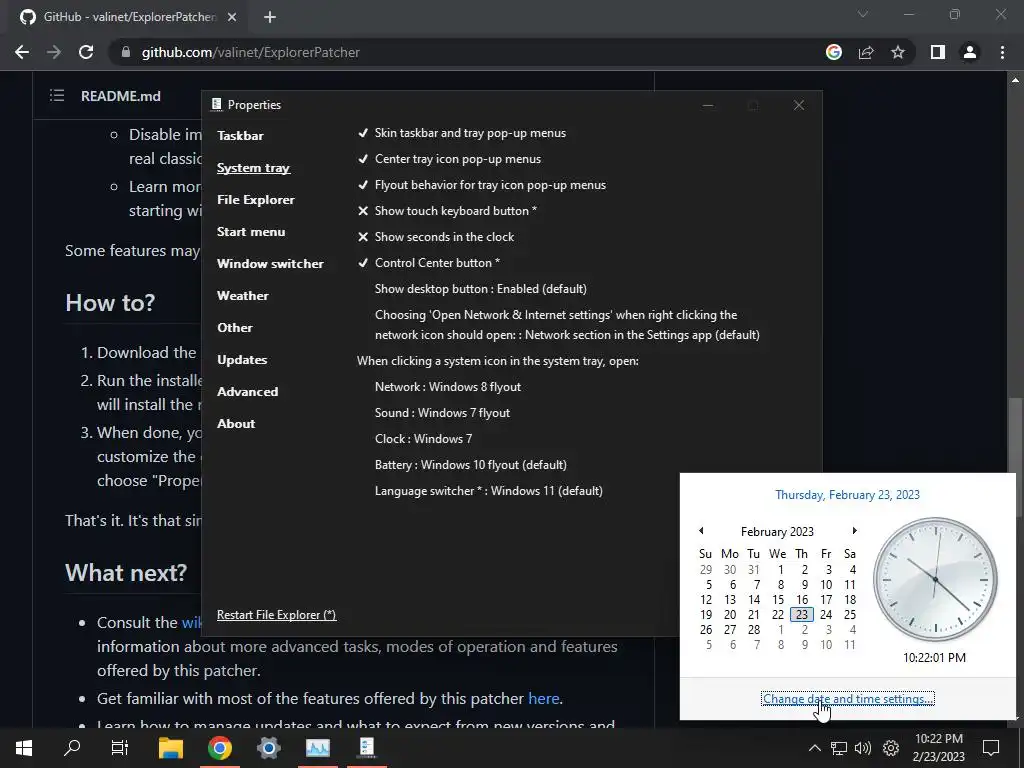1024x768 pixels.
Task: Change Battery flyout style
Action: point(471,465)
